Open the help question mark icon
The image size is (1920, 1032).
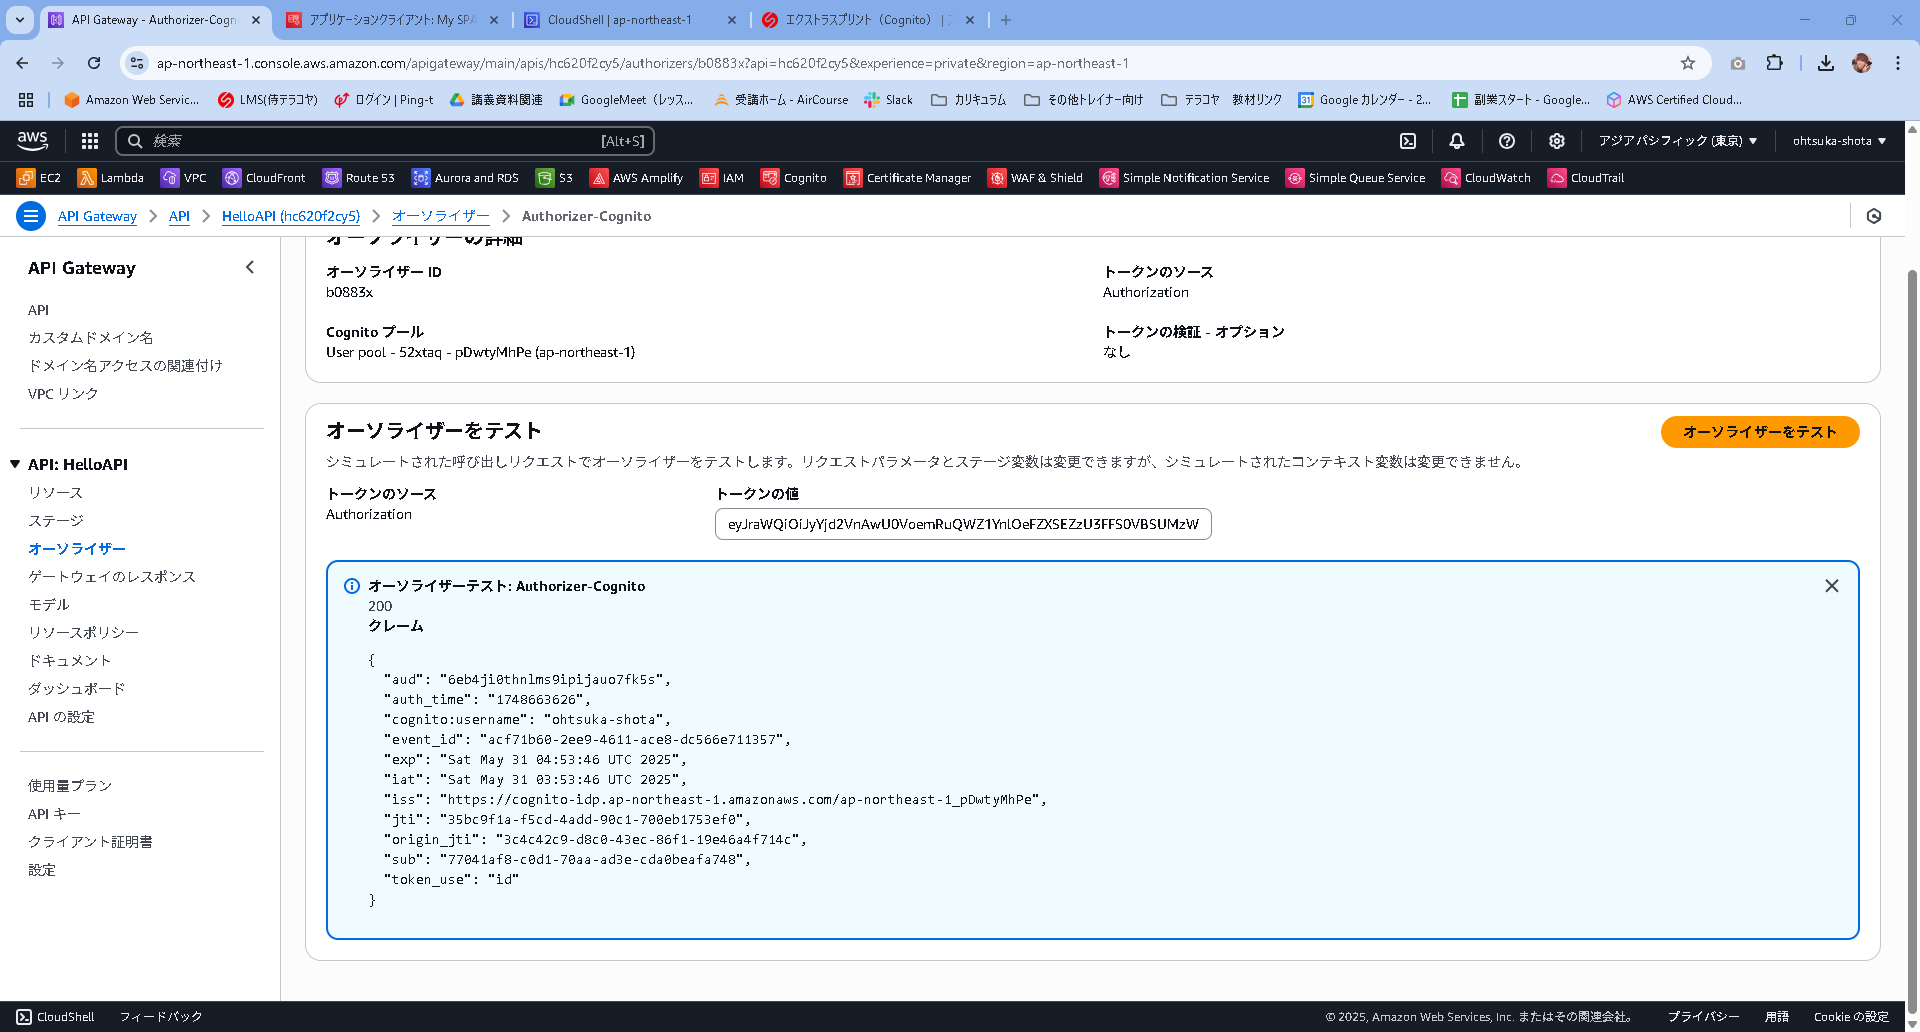pos(1507,141)
